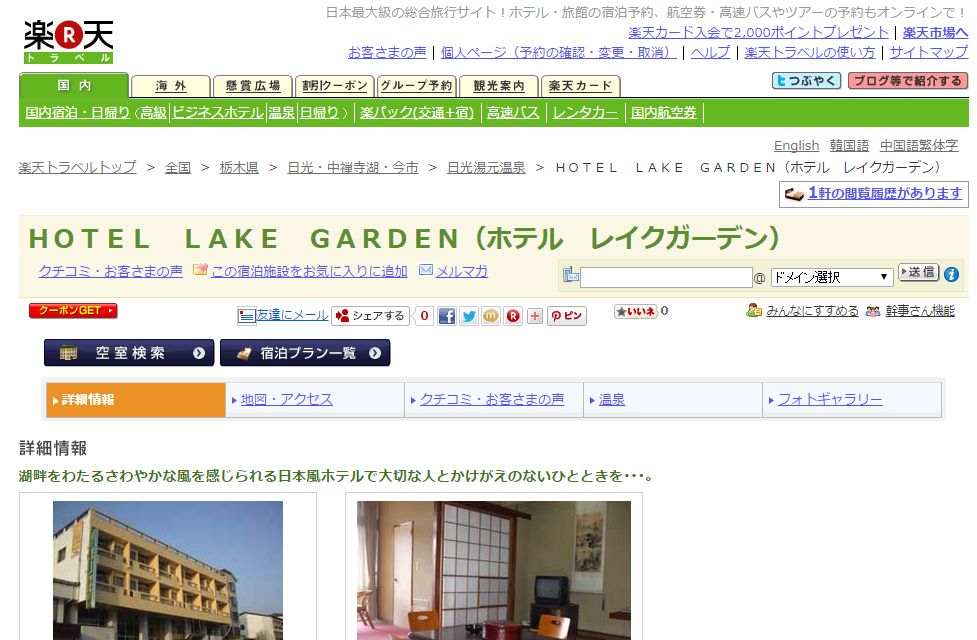Select the 詳細情報 tab
977x640 pixels.
click(x=136, y=400)
